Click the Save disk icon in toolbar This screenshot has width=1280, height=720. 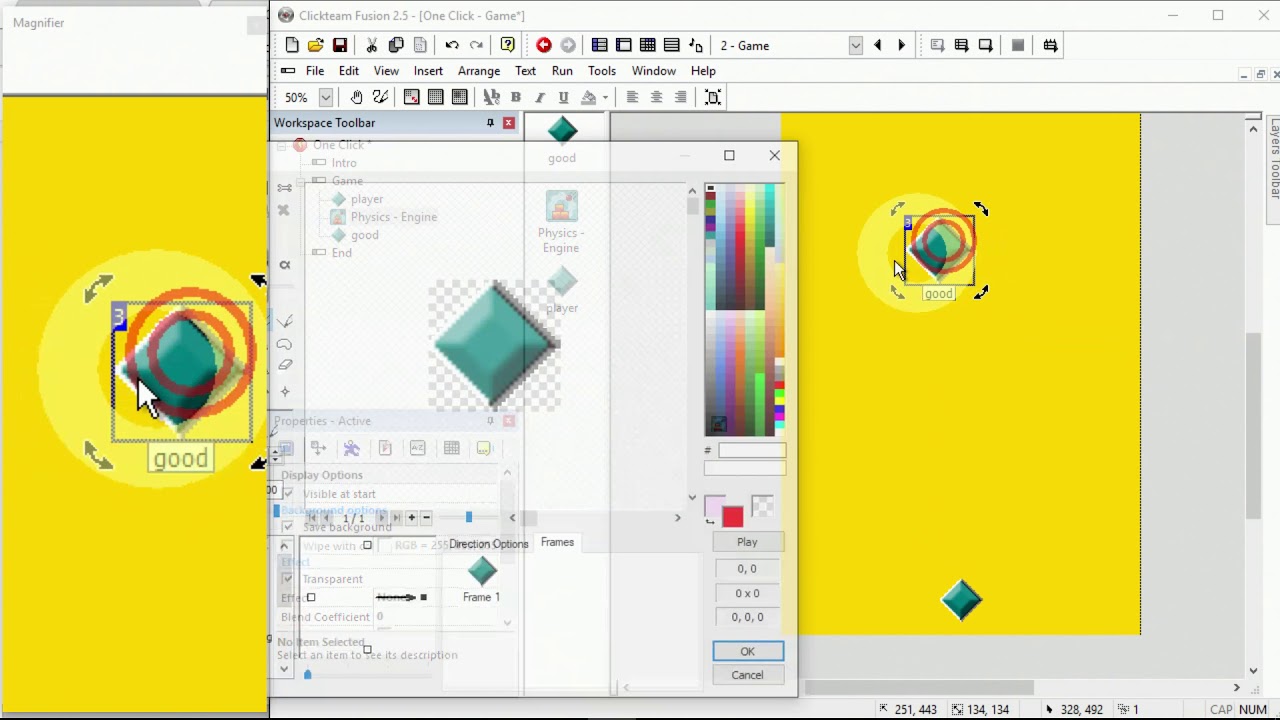click(x=340, y=45)
